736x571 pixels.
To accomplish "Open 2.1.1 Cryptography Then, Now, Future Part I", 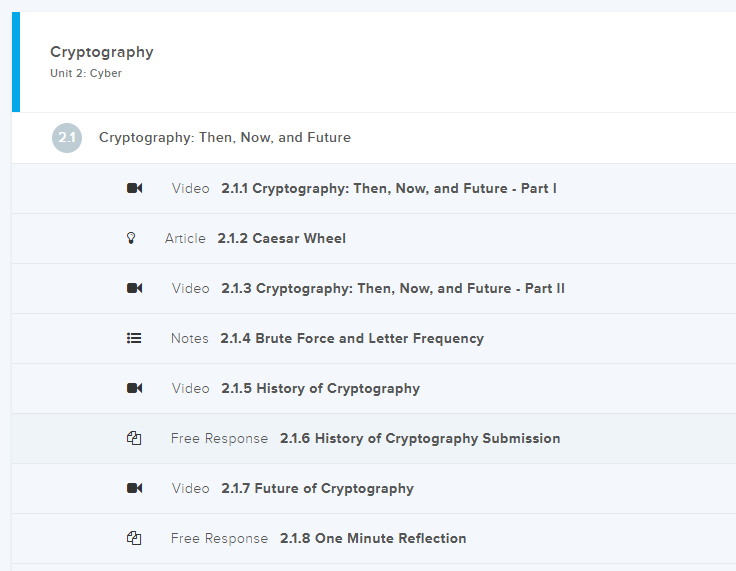I will tap(389, 188).
